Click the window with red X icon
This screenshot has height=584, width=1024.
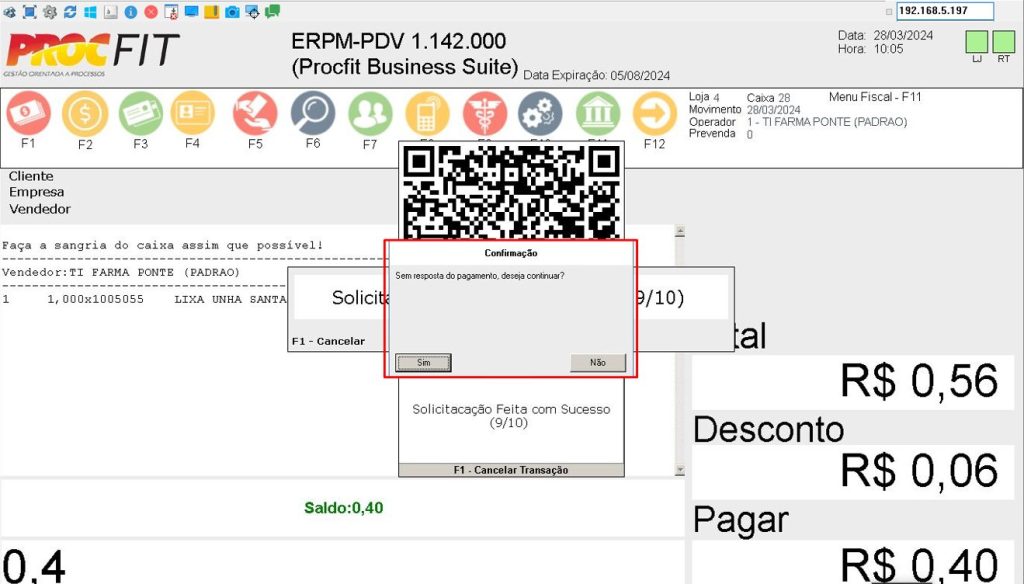click(x=171, y=12)
